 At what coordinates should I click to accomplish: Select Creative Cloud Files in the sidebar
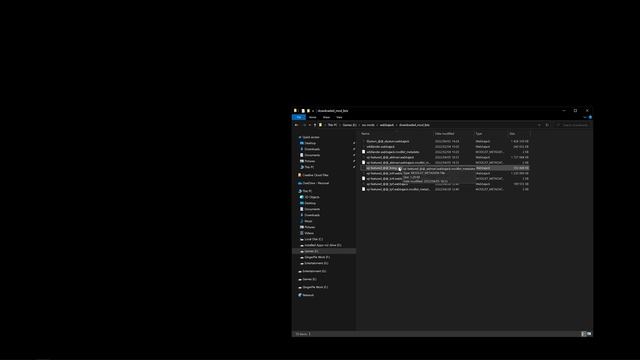(x=315, y=175)
